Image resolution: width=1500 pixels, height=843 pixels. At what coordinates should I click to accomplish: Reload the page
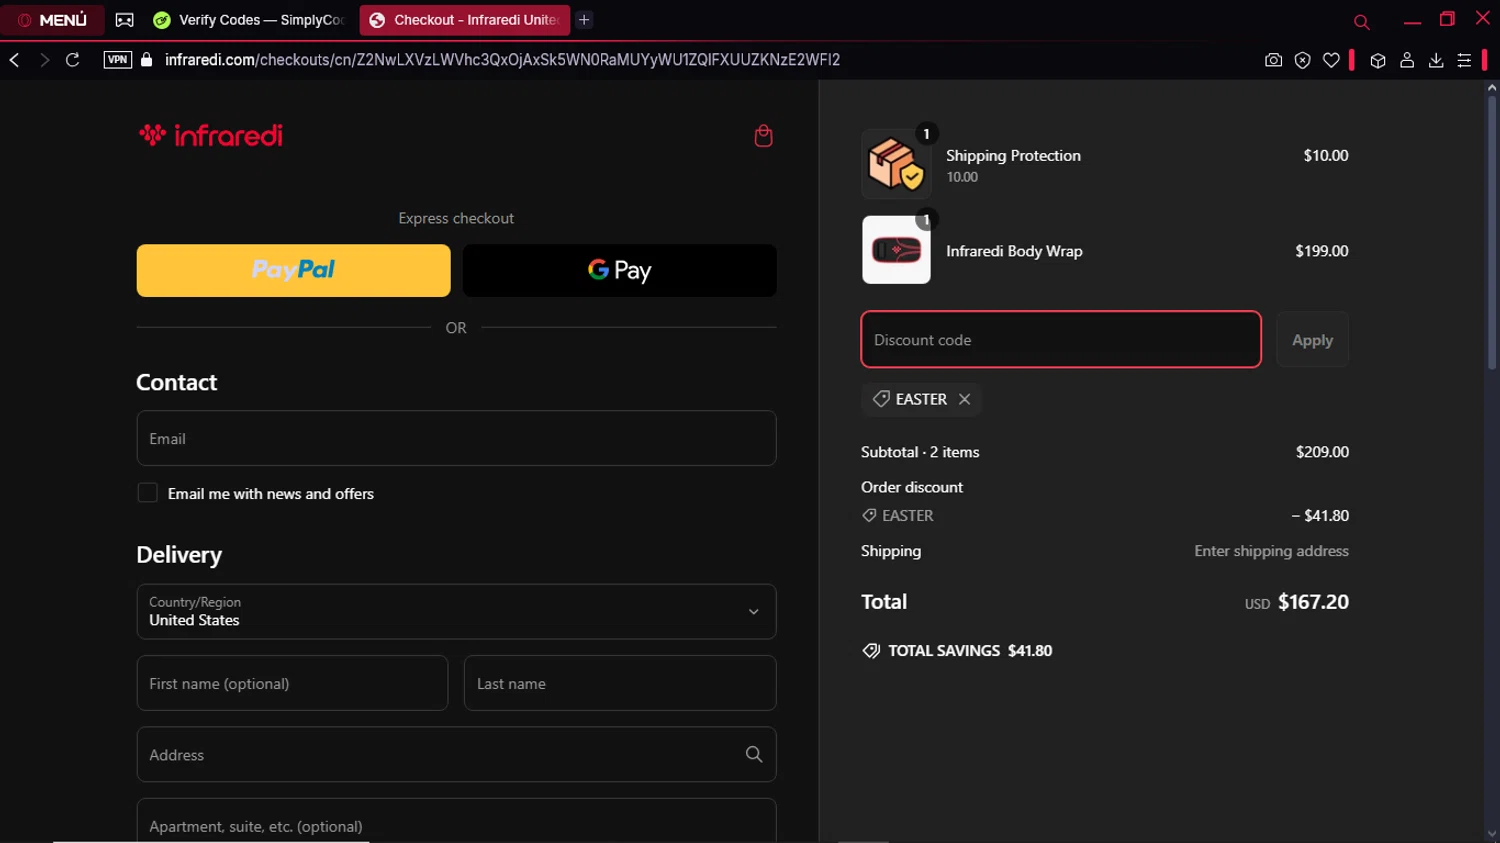click(x=73, y=60)
